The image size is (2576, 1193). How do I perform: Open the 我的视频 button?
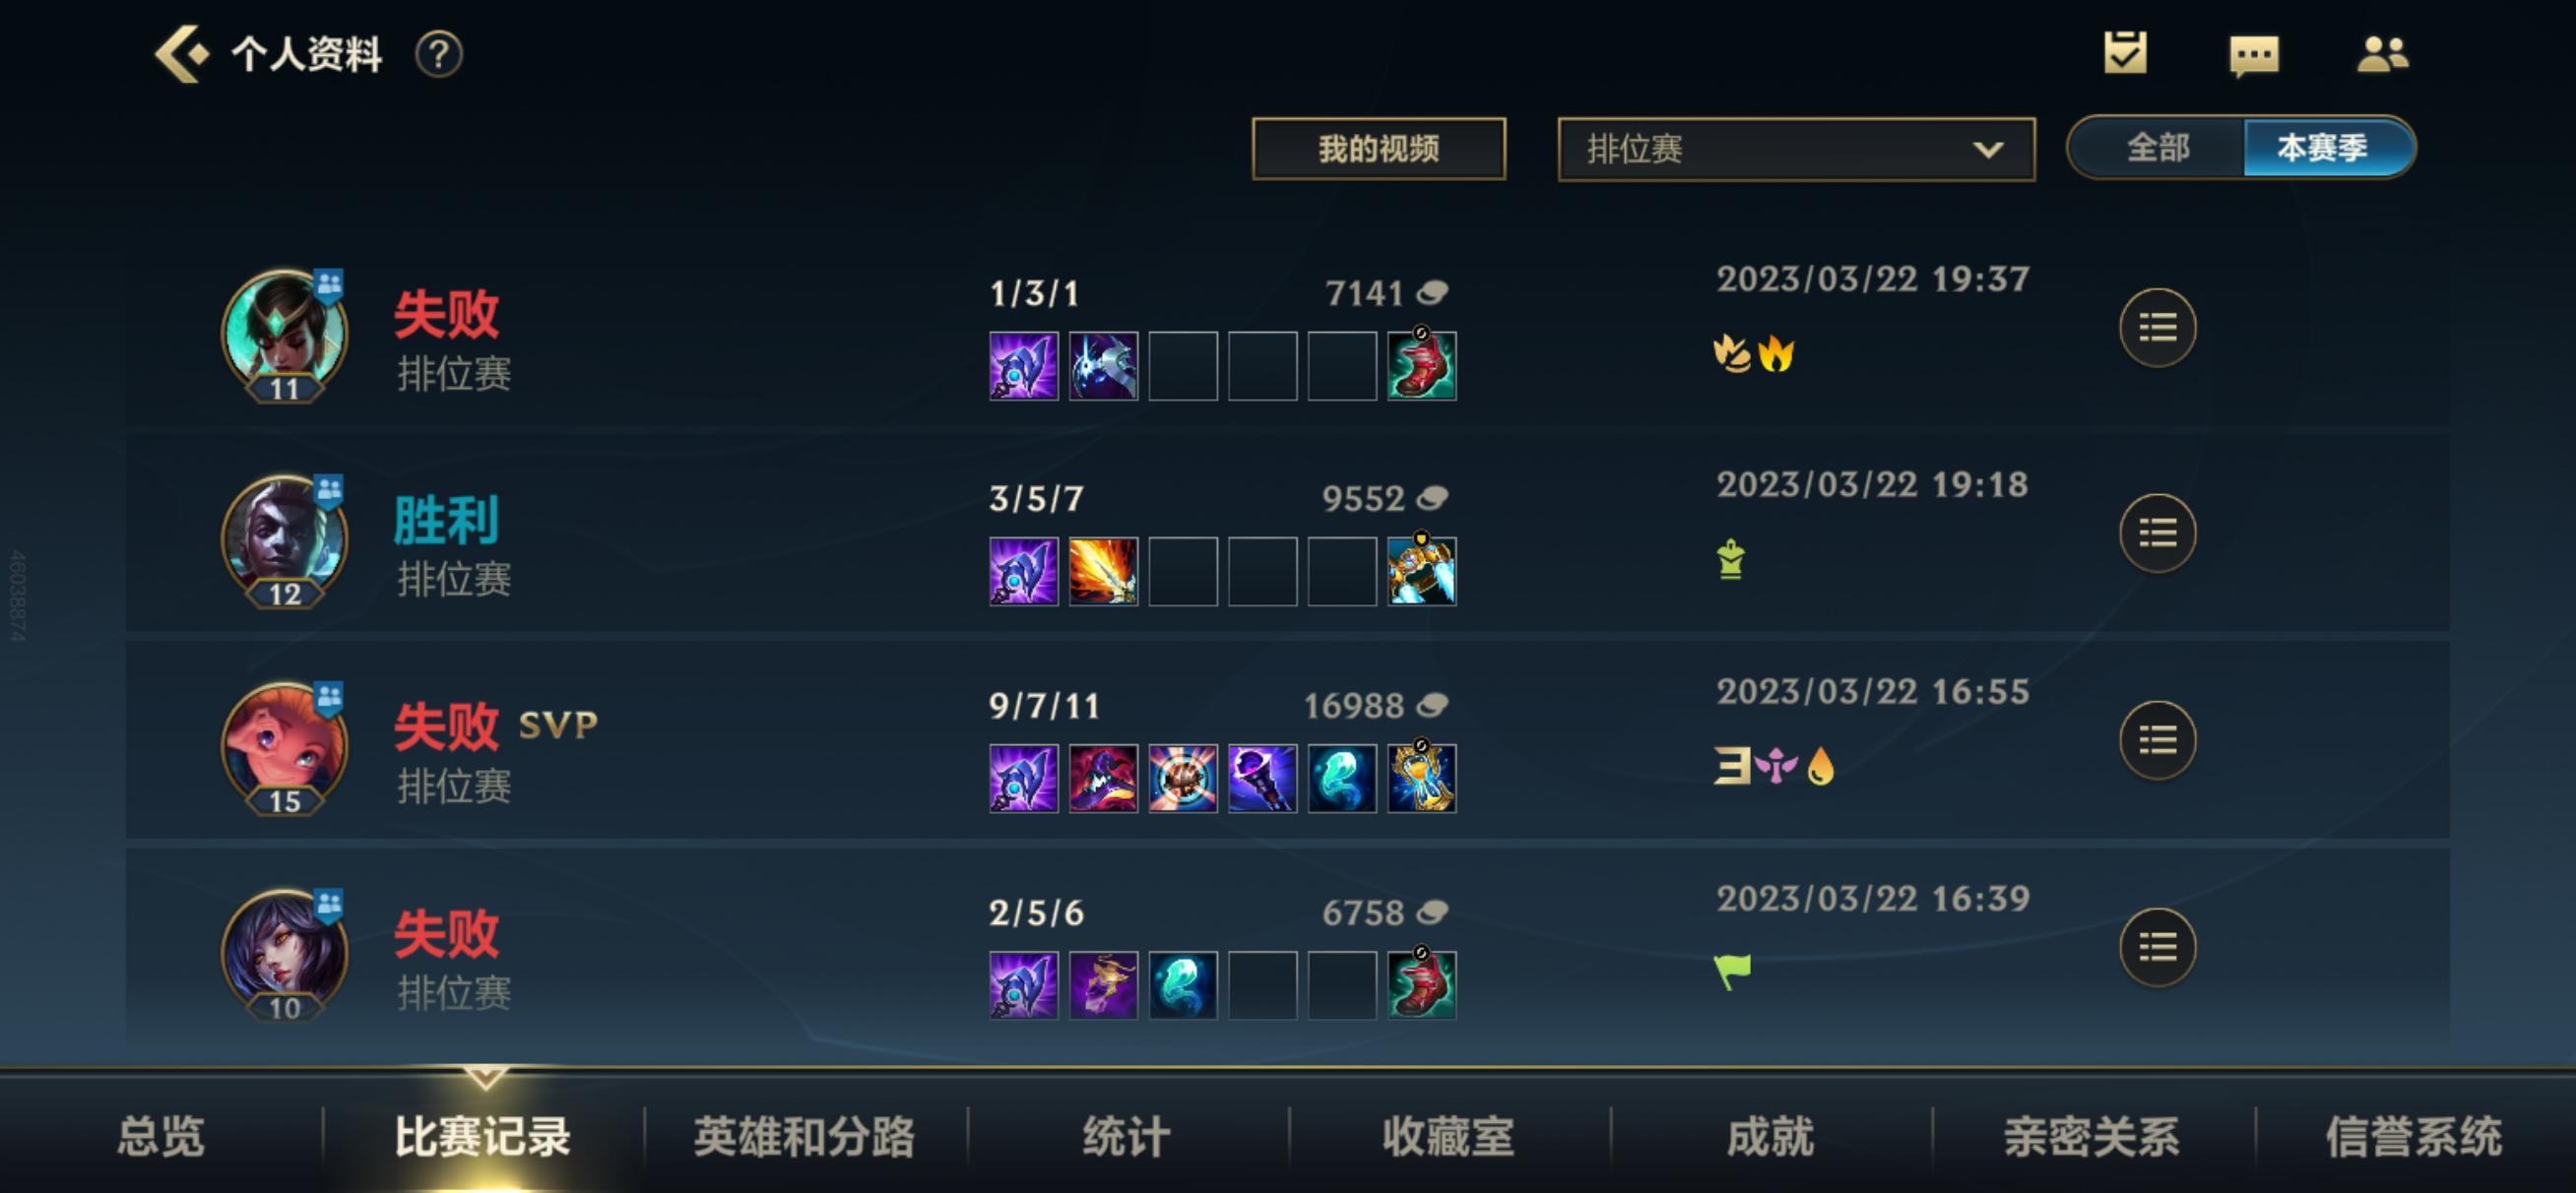[1378, 149]
